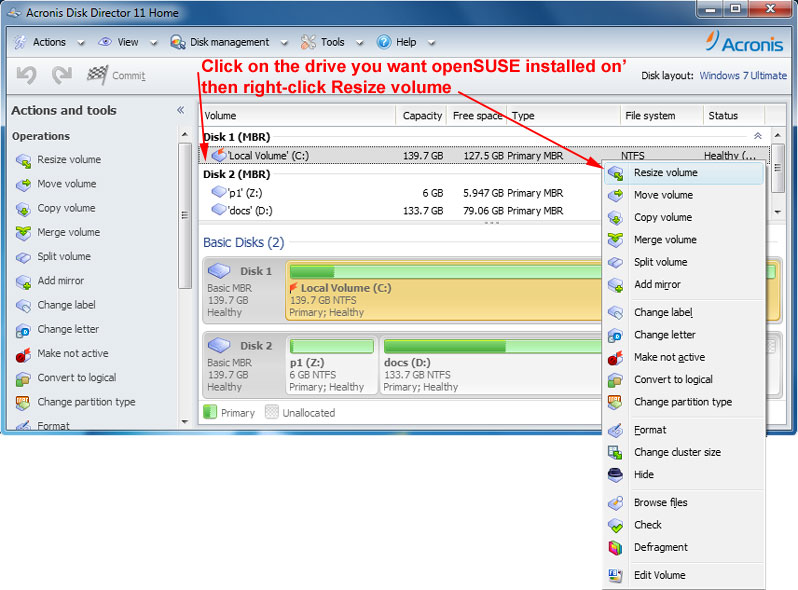Choose Split volume from the context menu
The height and width of the screenshot is (590, 798).
click(x=684, y=262)
